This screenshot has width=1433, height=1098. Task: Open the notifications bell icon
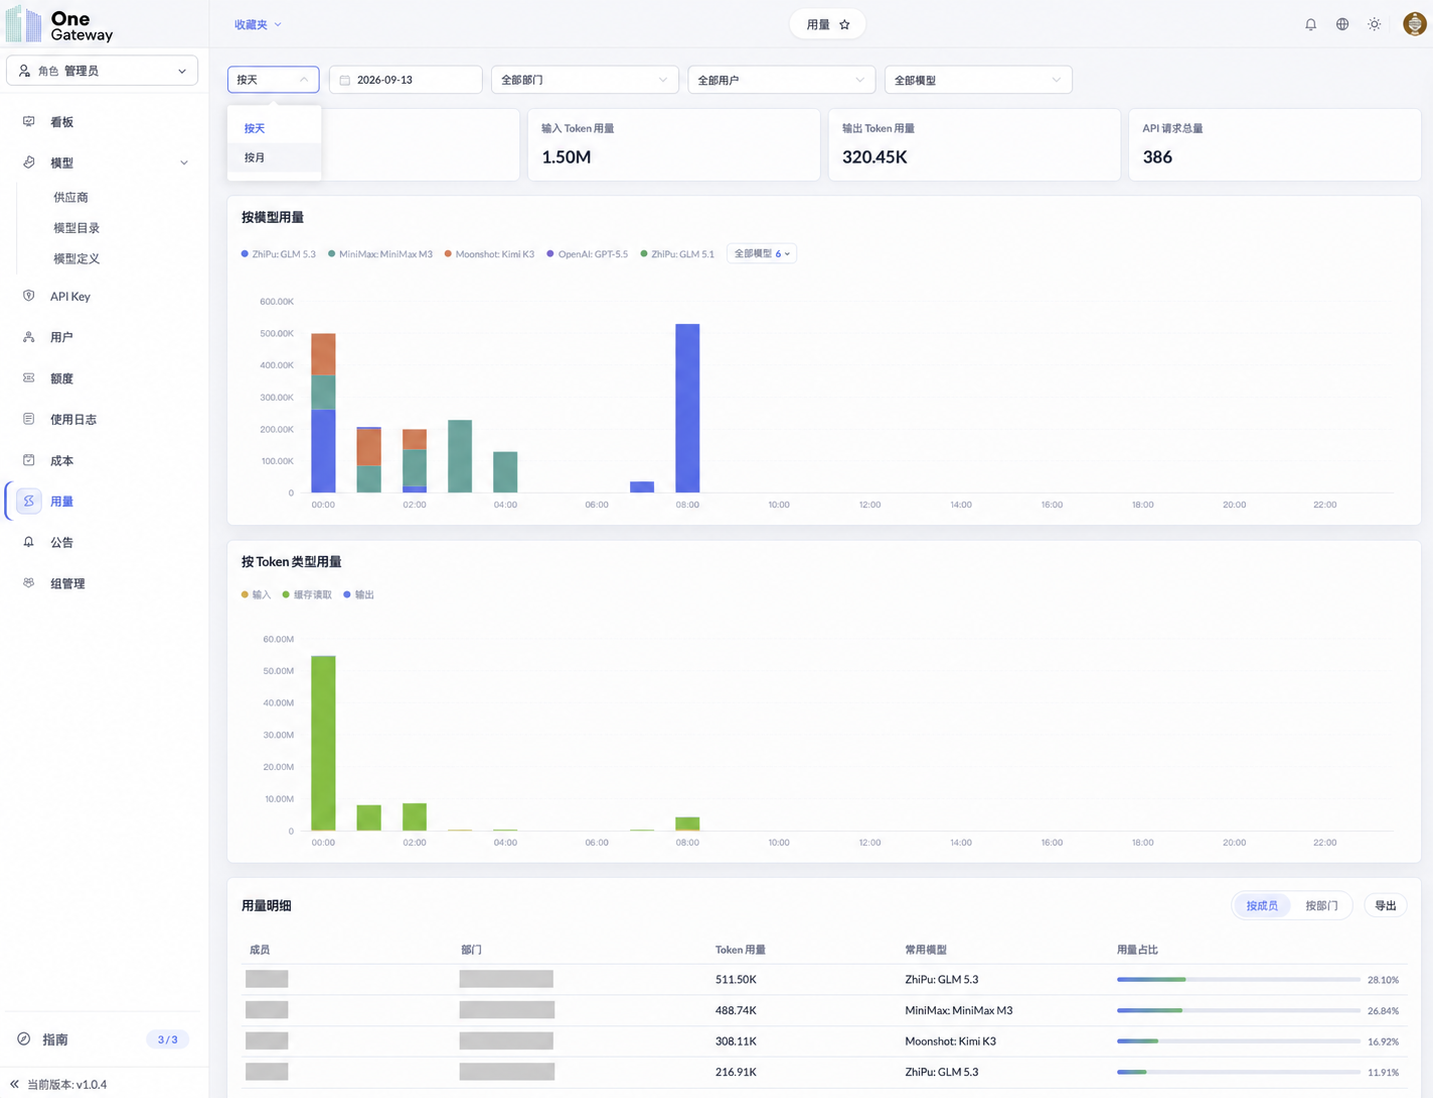(1310, 24)
